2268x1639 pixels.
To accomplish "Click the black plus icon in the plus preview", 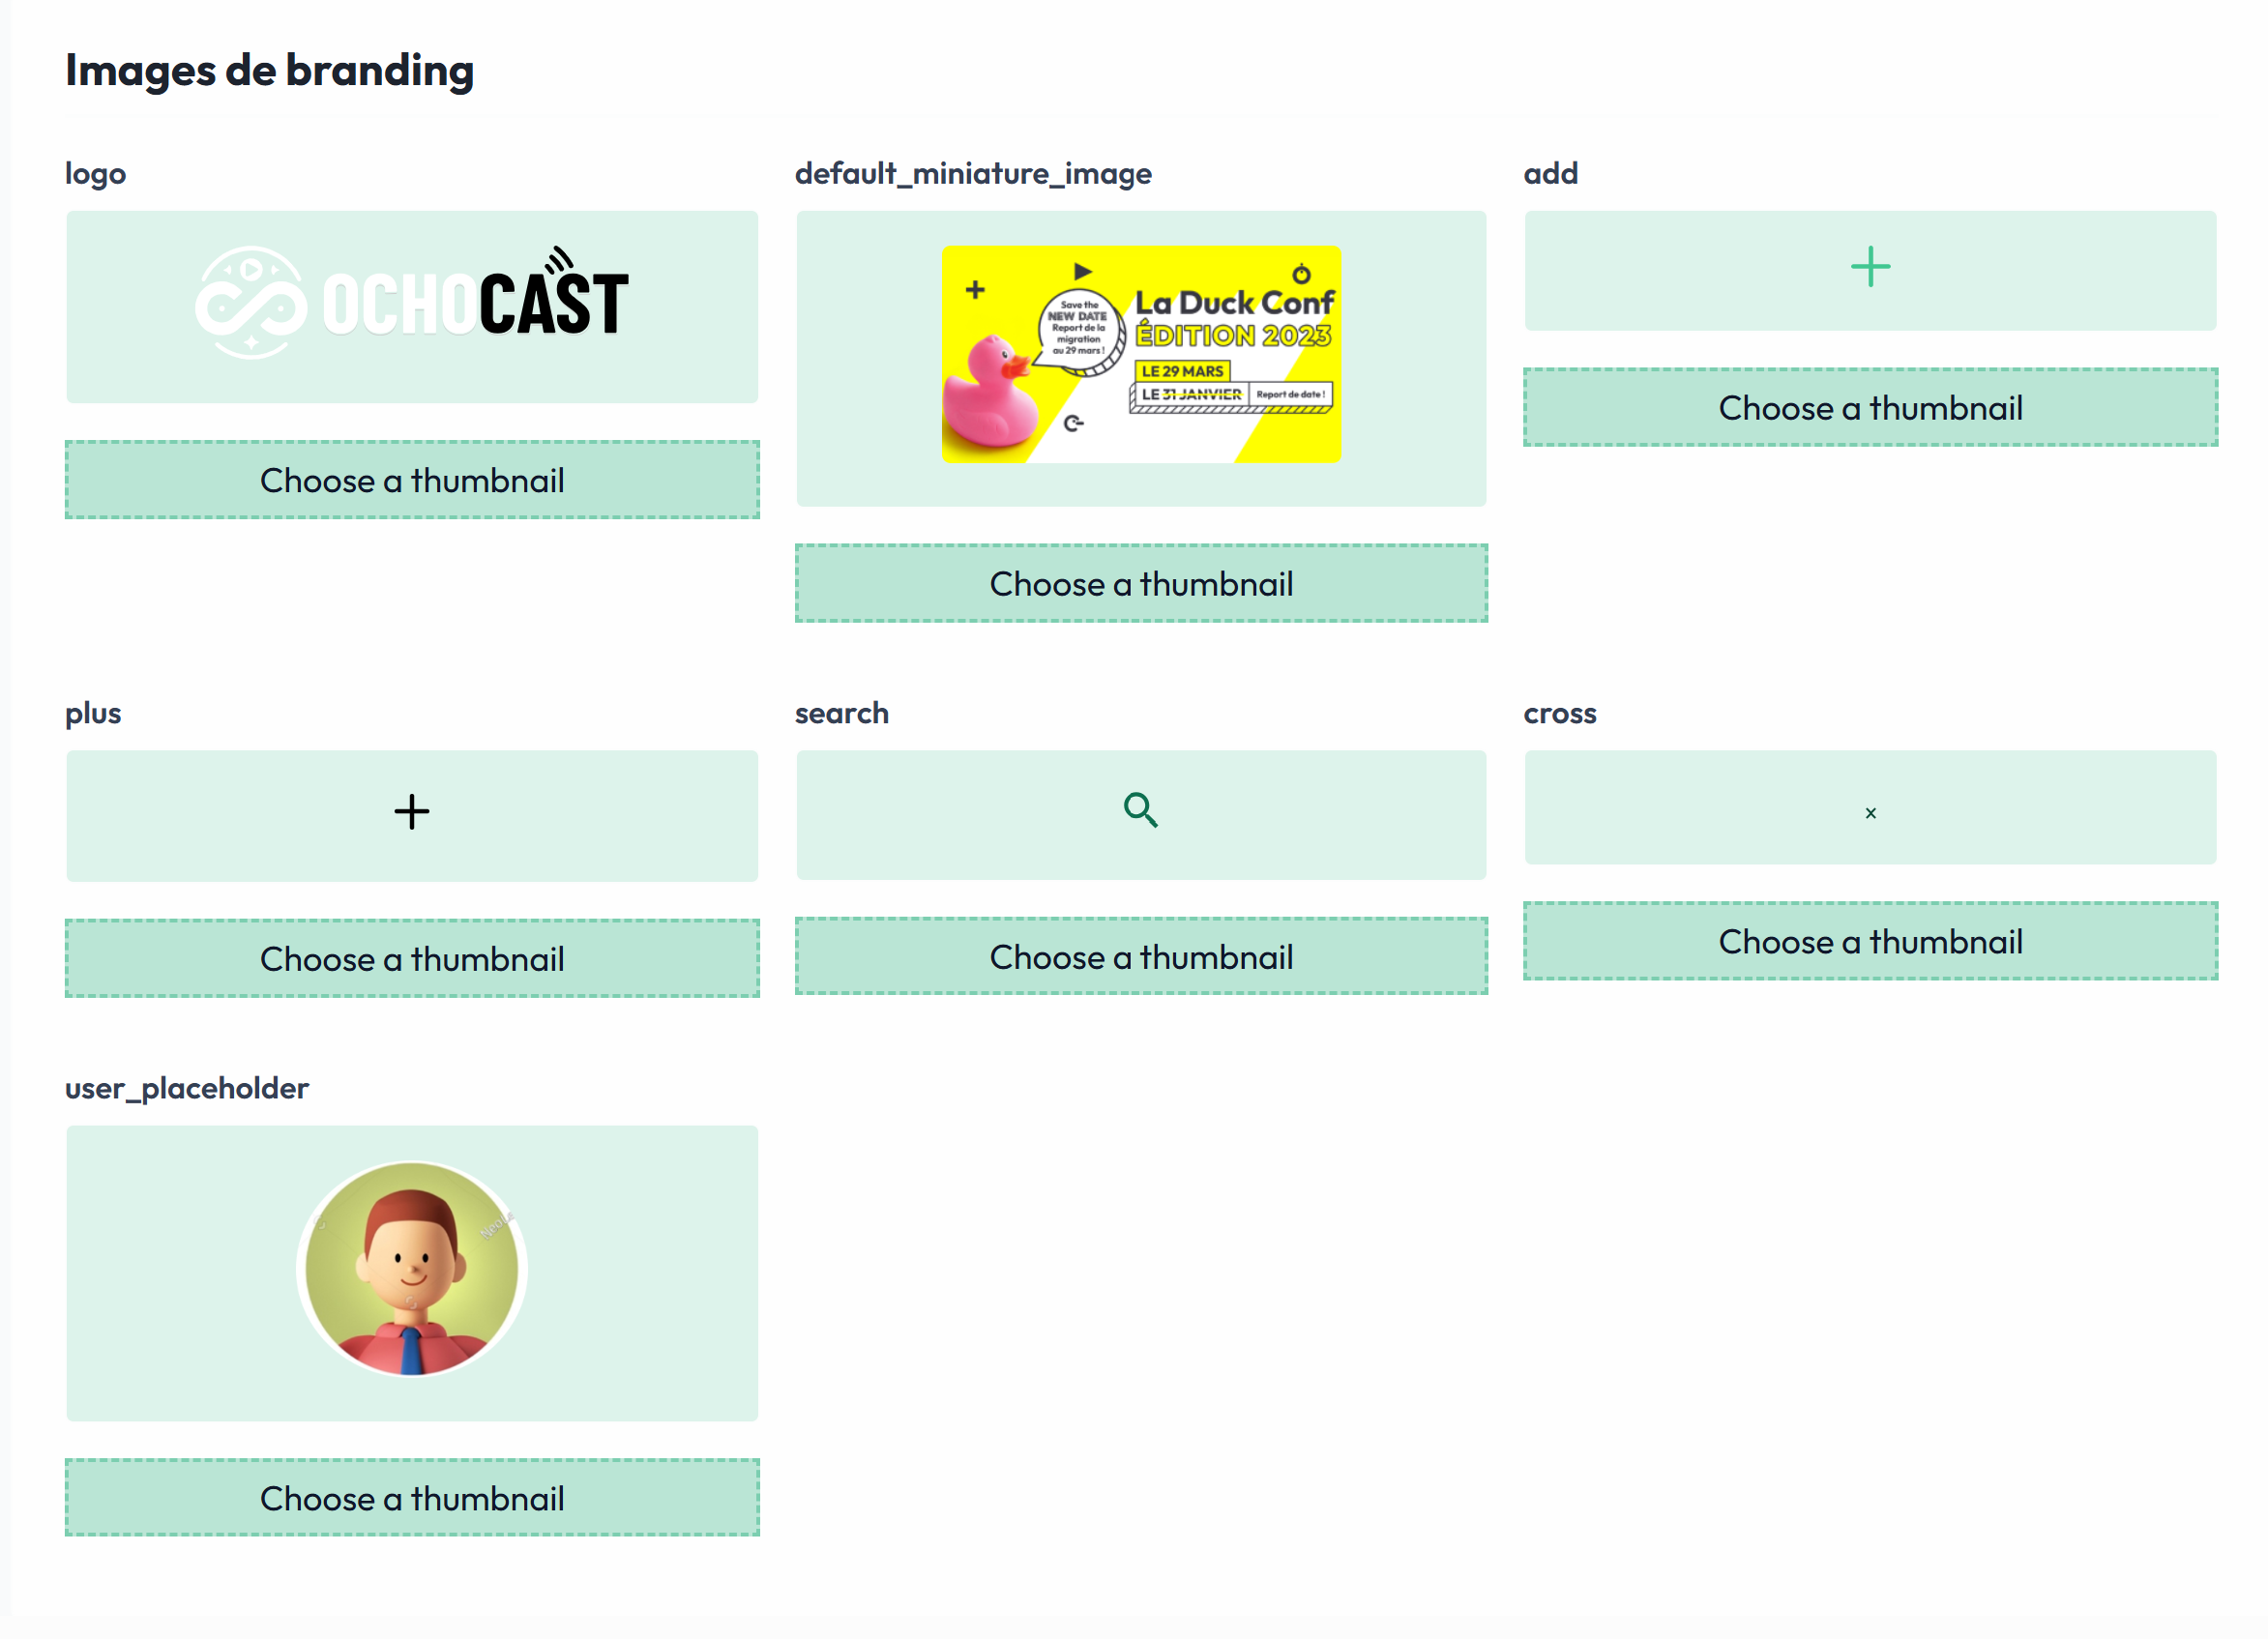I will point(412,812).
